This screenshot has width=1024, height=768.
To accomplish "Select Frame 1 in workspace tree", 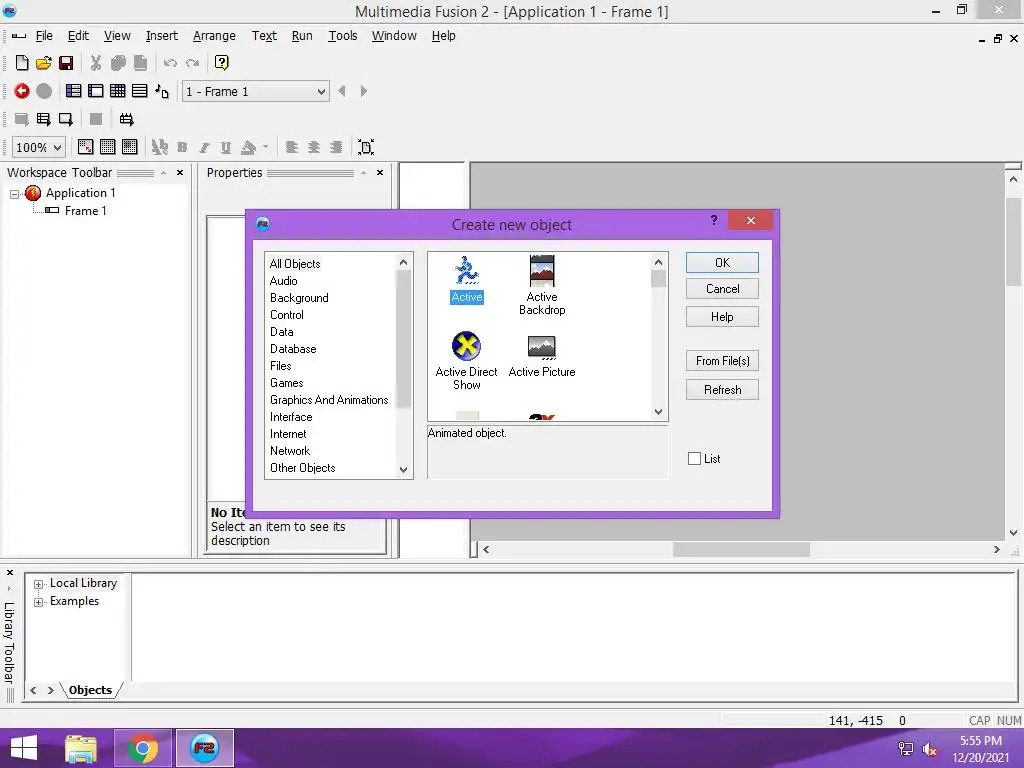I will (86, 211).
